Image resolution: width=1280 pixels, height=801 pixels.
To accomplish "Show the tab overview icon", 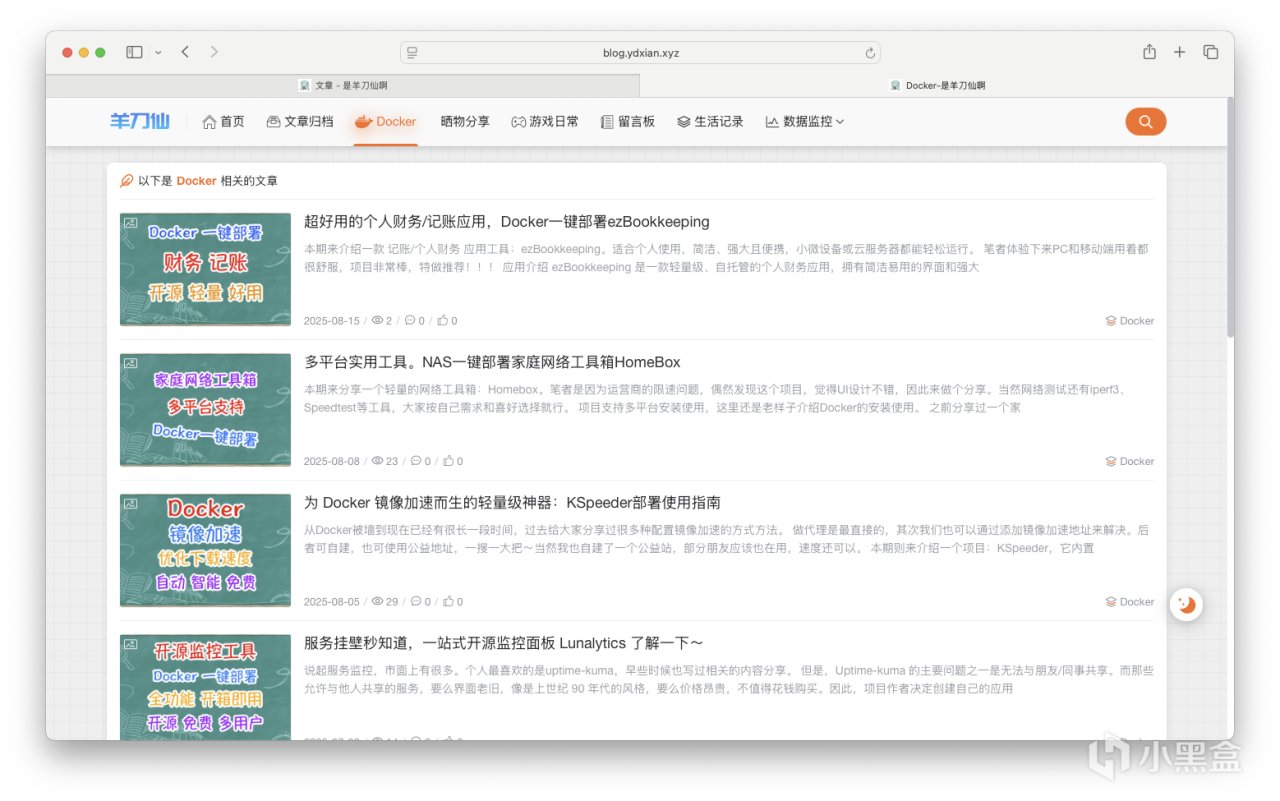I will tap(1210, 52).
